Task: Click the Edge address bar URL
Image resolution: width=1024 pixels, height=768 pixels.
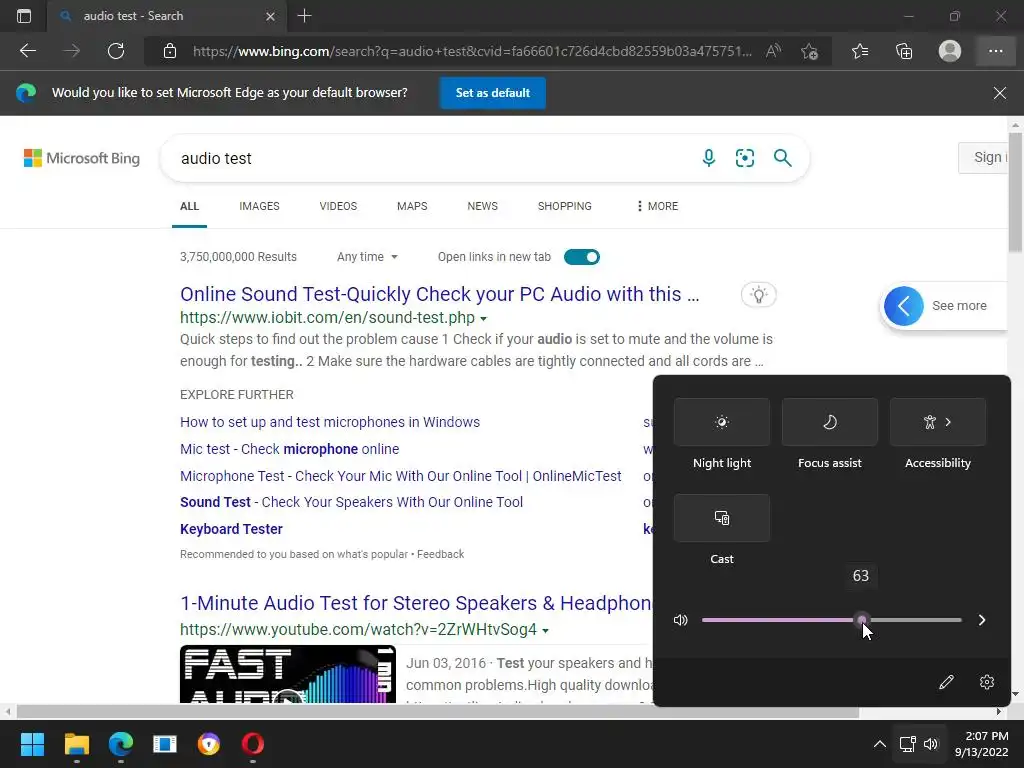Action: pyautogui.click(x=472, y=51)
